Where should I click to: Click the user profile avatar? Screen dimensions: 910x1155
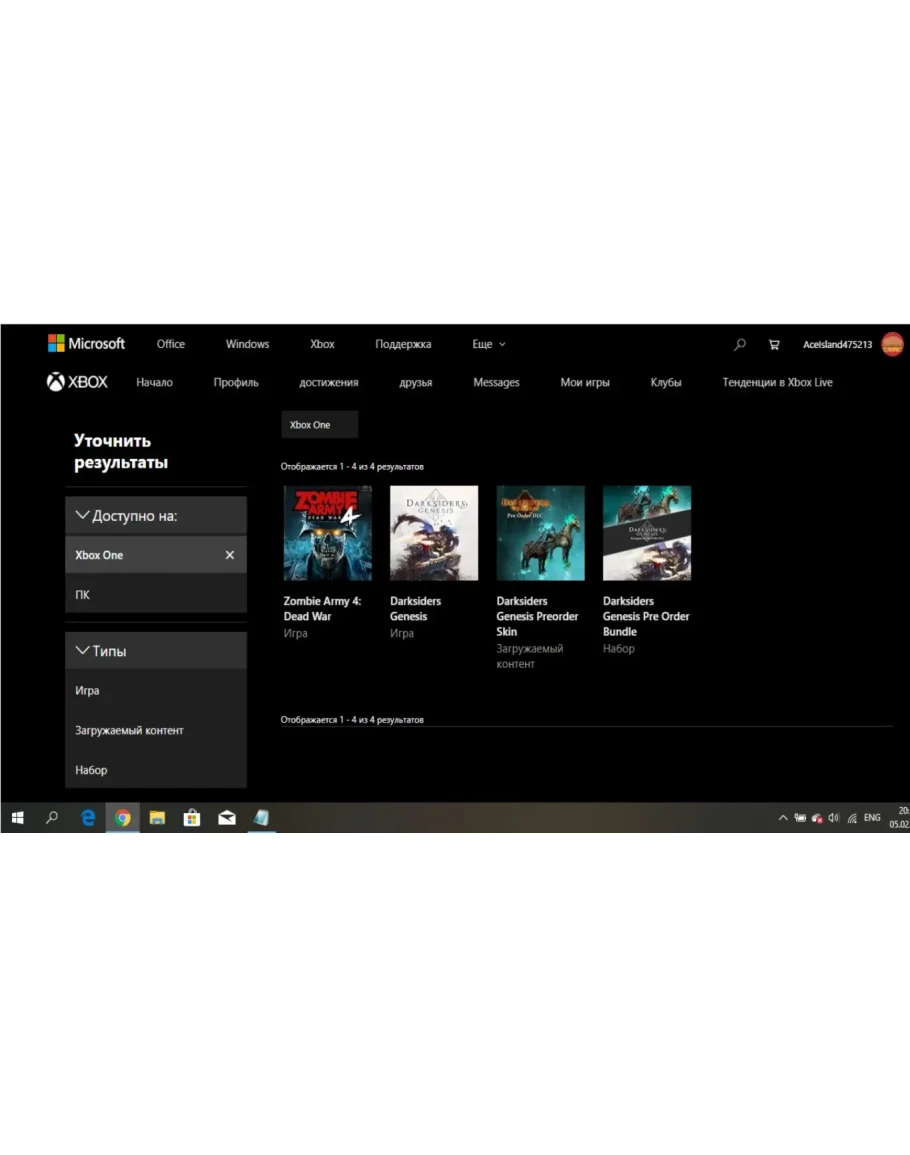click(x=892, y=345)
